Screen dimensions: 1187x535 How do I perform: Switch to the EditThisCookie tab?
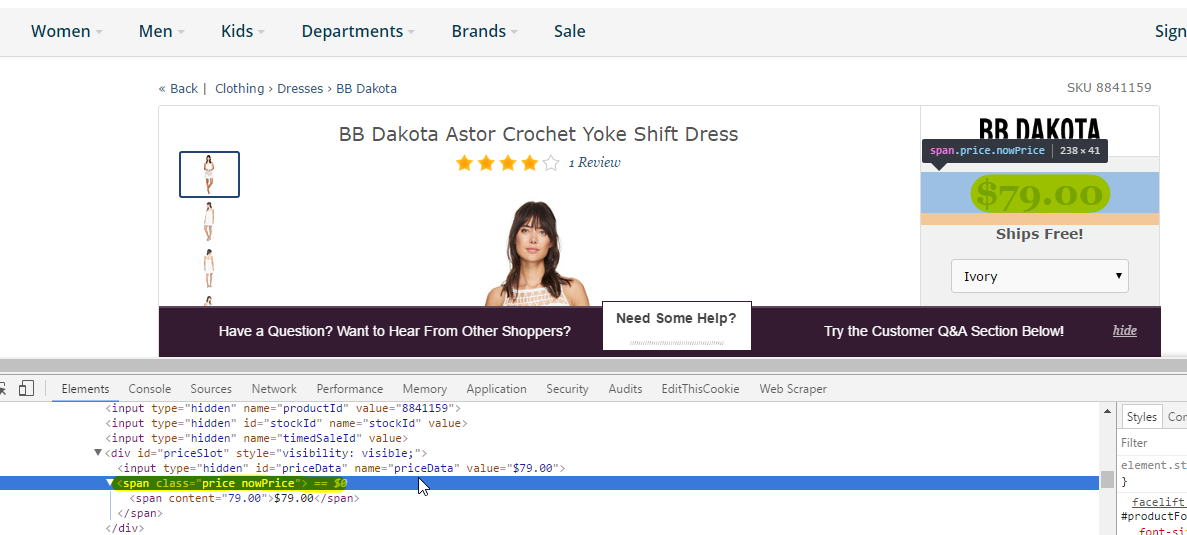point(700,389)
